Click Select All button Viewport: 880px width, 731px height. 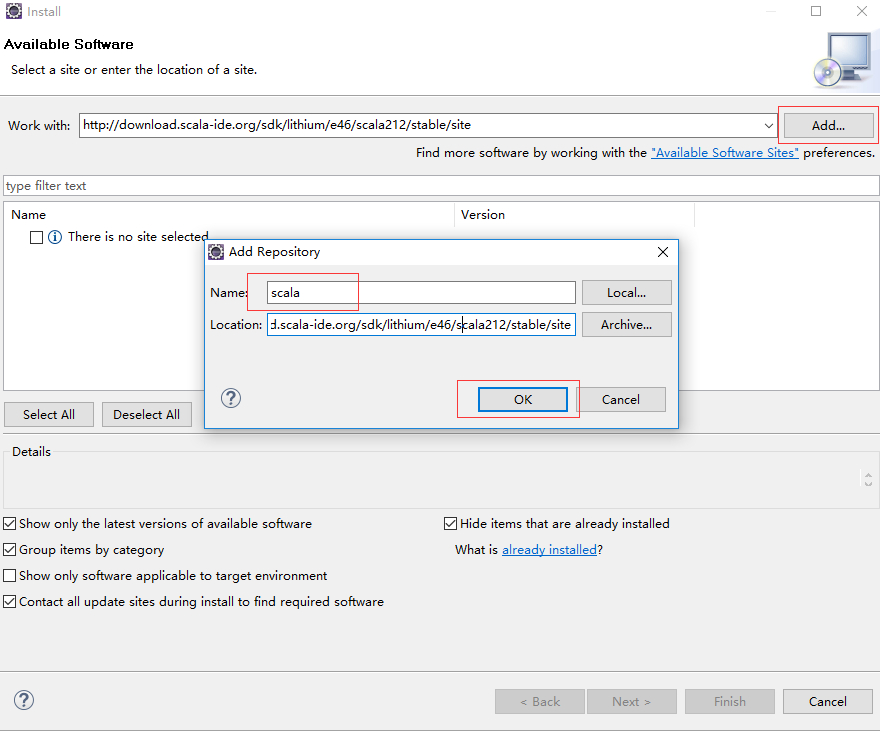pyautogui.click(x=49, y=415)
